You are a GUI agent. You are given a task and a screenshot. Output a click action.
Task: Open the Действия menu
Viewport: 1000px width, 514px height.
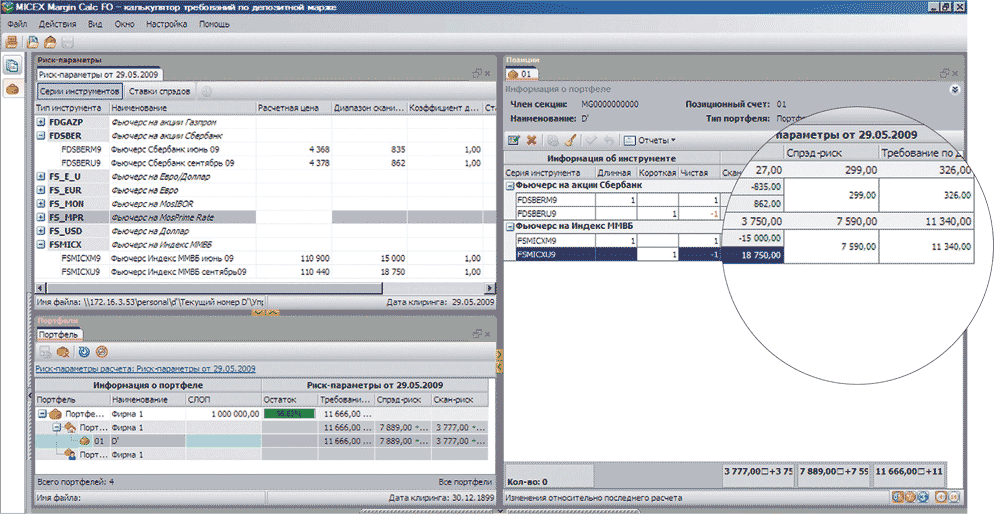point(57,24)
